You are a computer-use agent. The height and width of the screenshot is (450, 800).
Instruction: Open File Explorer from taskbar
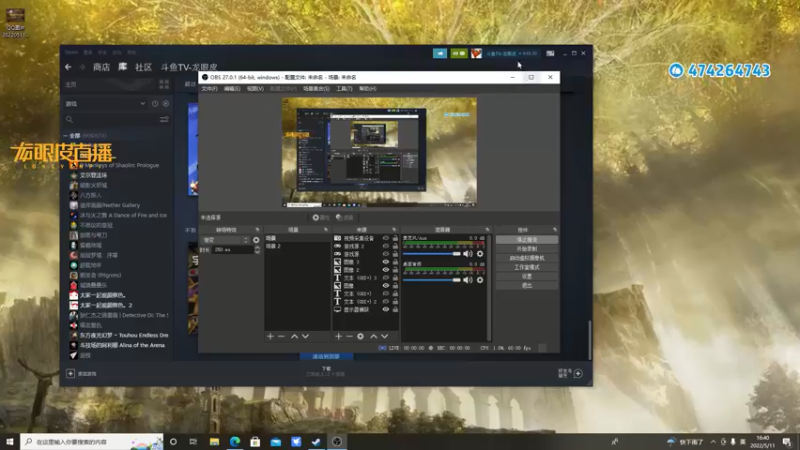click(214, 442)
